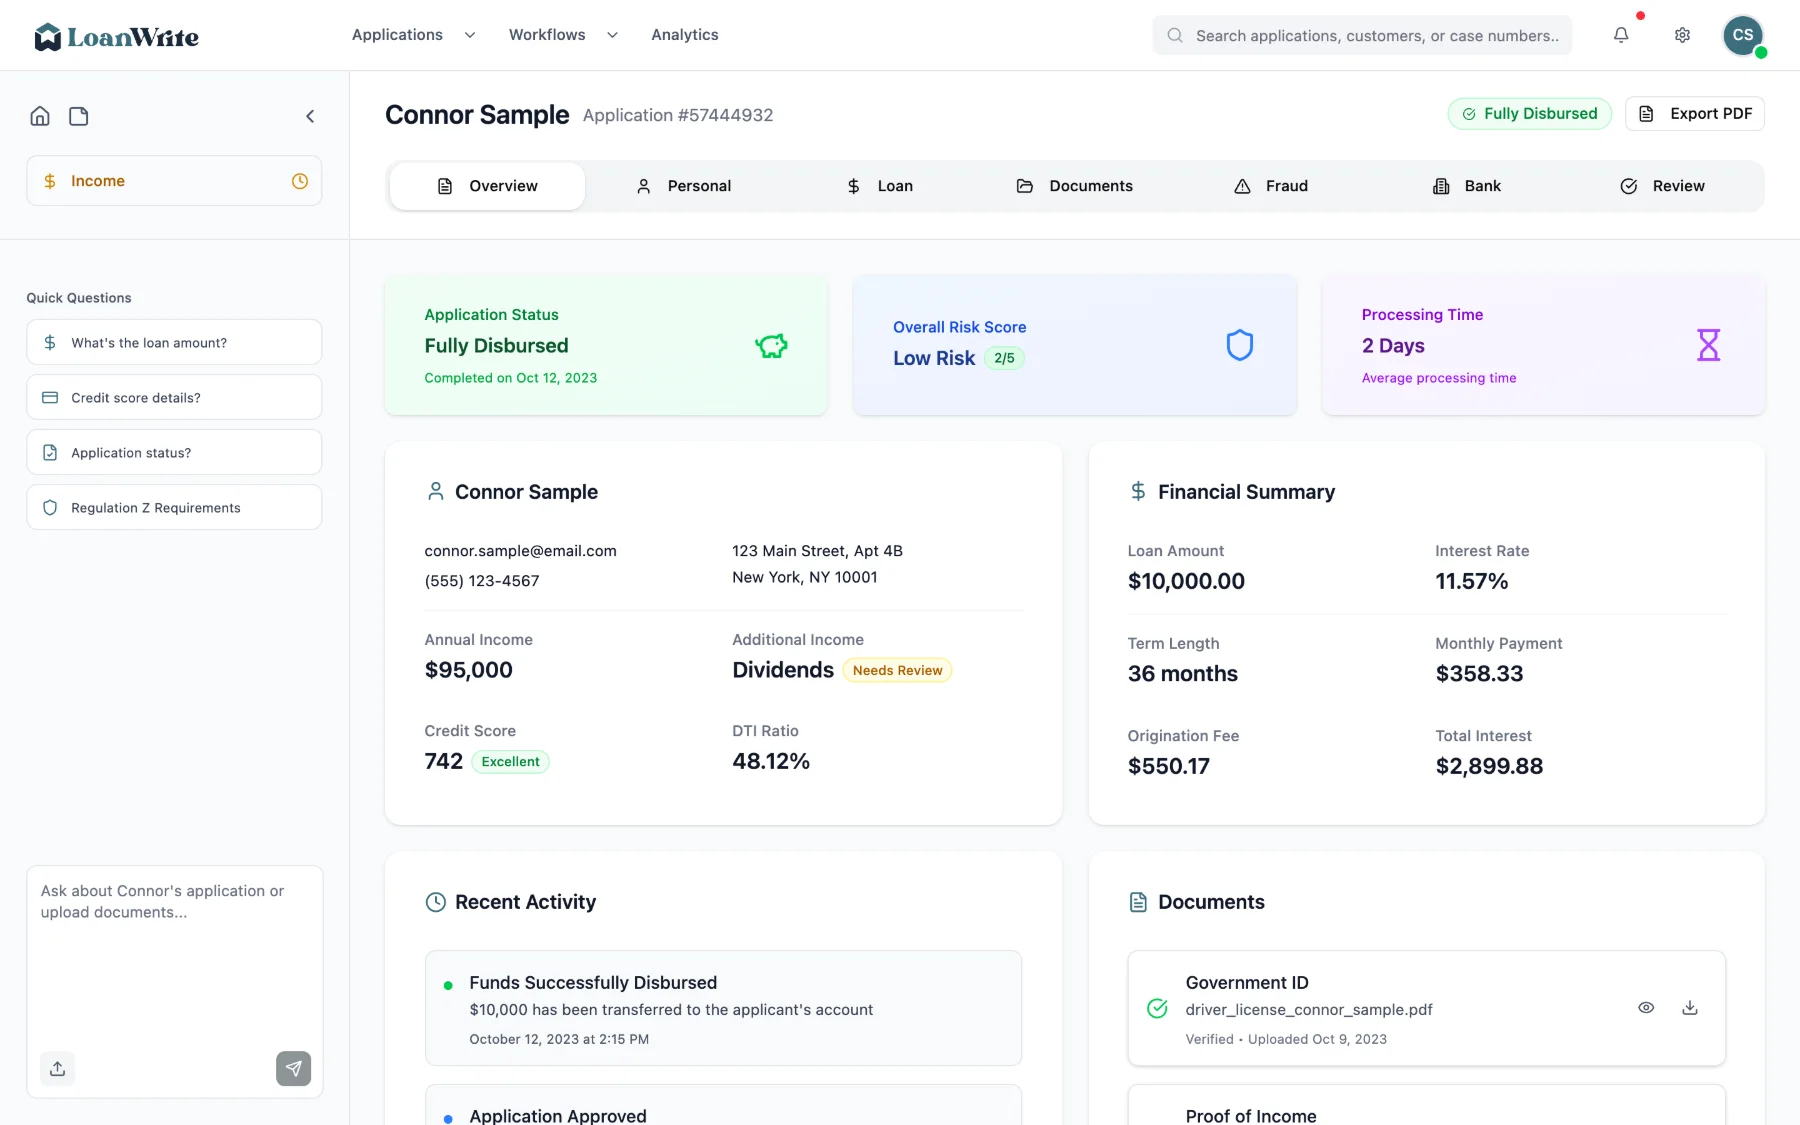The image size is (1800, 1125).
Task: Download the driver license PDF
Action: click(x=1690, y=1008)
